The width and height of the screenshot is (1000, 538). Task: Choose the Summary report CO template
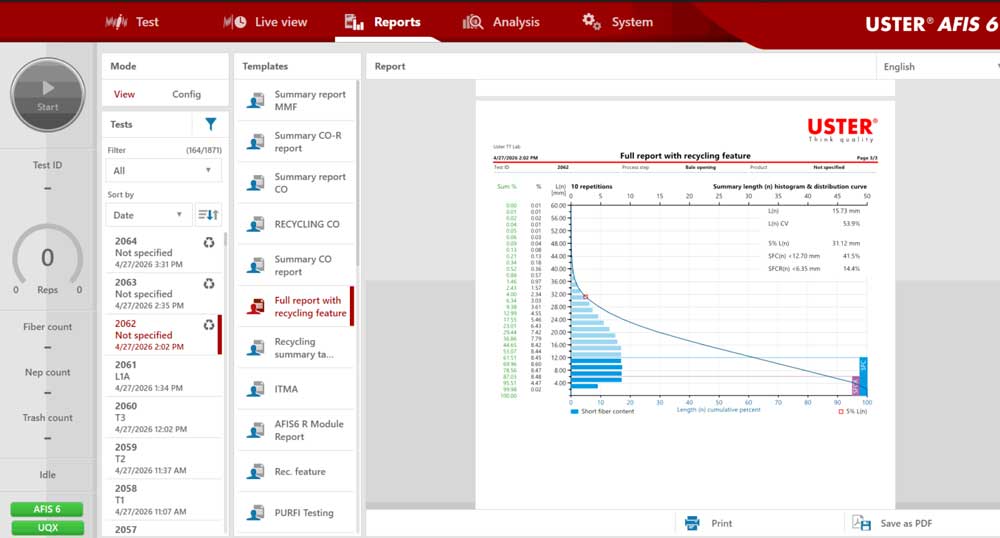click(296, 183)
